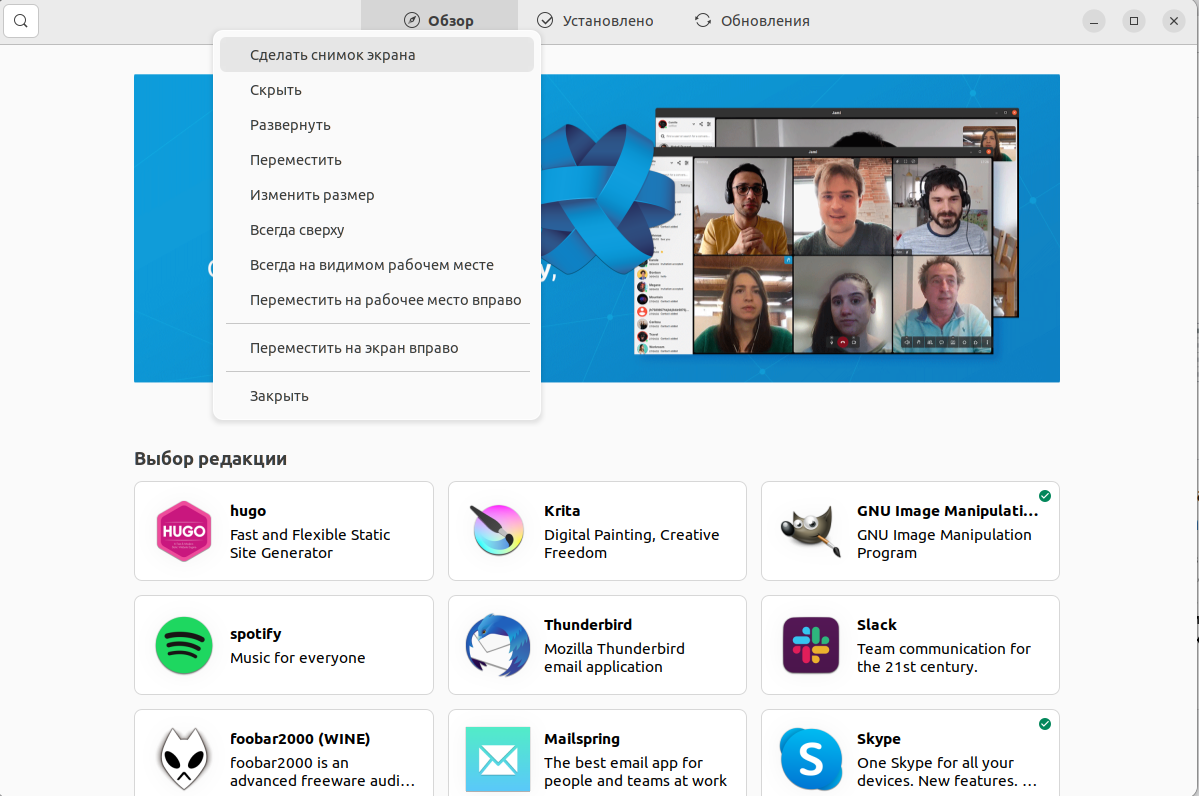Viewport: 1199px width, 796px height.
Task: Click the Выбор редакции heading
Action: click(x=210, y=459)
